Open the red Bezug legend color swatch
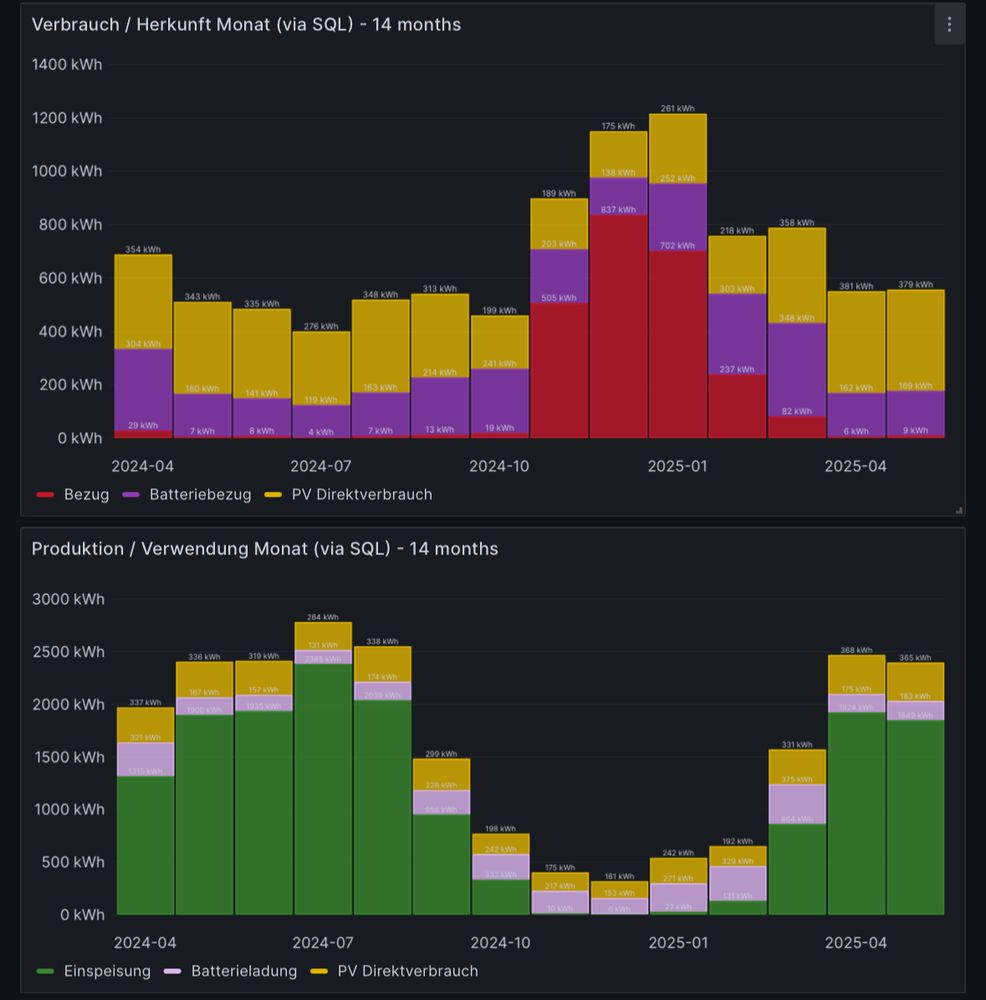This screenshot has height=1000, width=986. pyautogui.click(x=45, y=495)
